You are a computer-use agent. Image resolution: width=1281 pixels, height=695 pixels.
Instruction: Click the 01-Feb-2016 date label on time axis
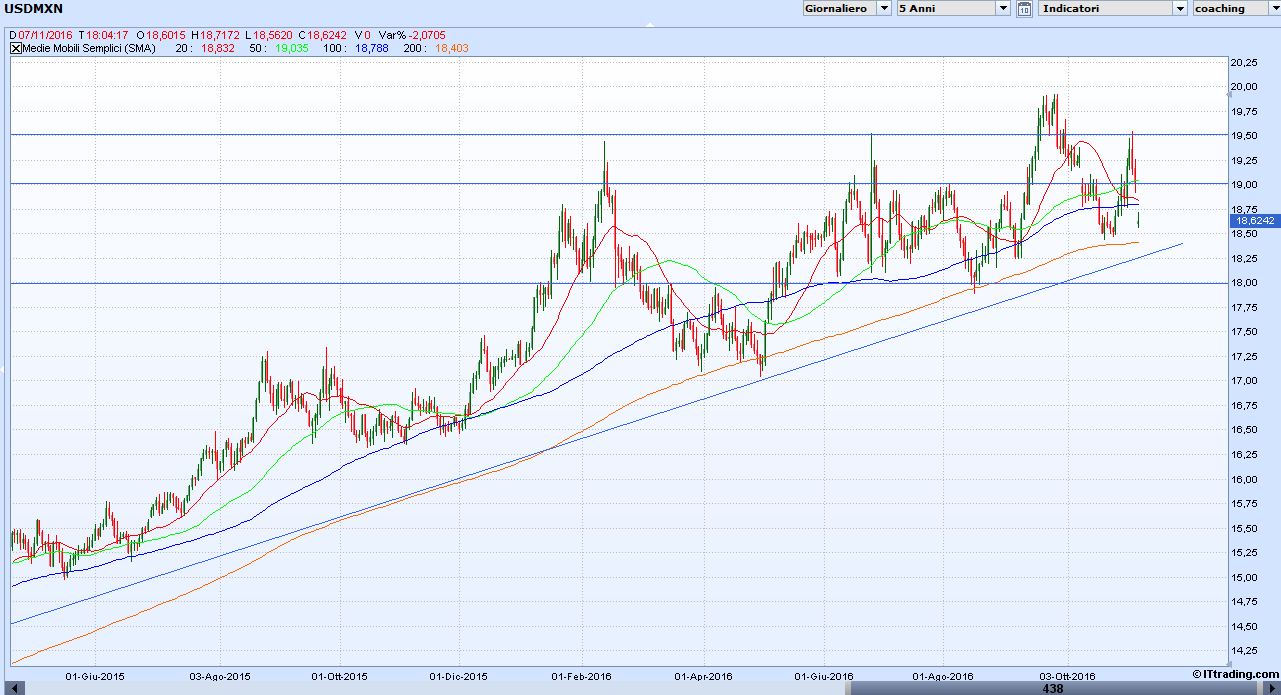click(583, 676)
